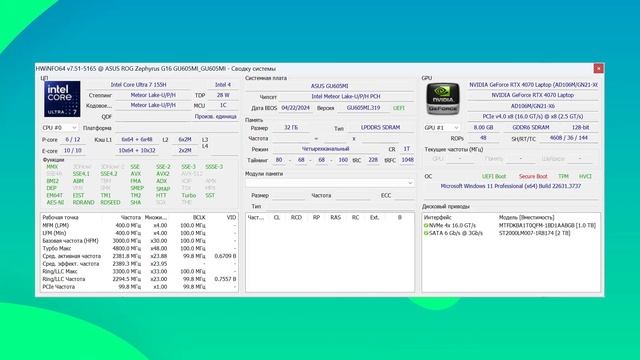Image resolution: width=640 pixels, height=360 pixels.
Task: Select the ST2000LM007 SATA drive row
Action: pyautogui.click(x=511, y=233)
